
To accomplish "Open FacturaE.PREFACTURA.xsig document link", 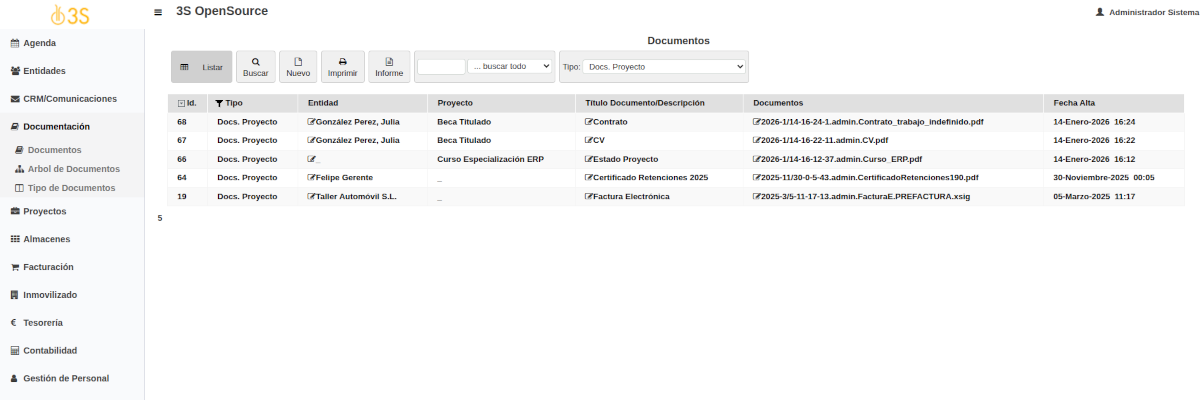I will [865, 197].
